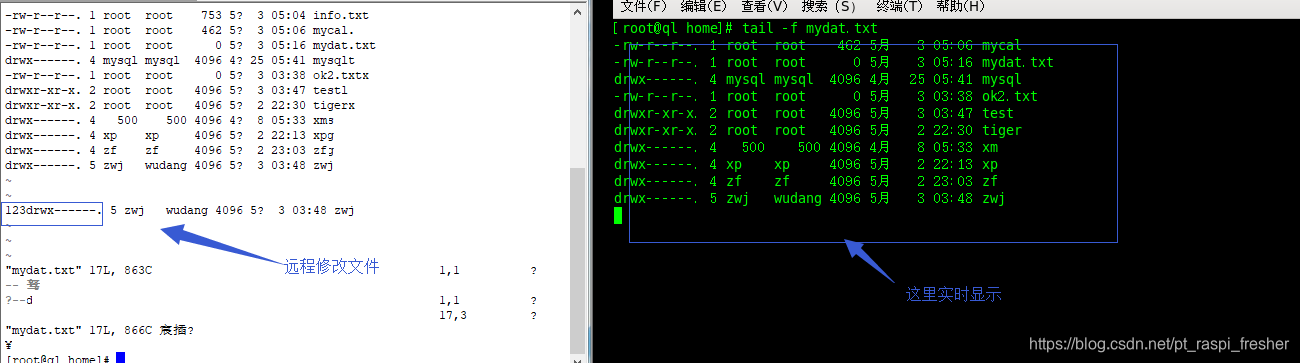
Task: Click the 17,3 cursor position indicator
Action: [453, 315]
